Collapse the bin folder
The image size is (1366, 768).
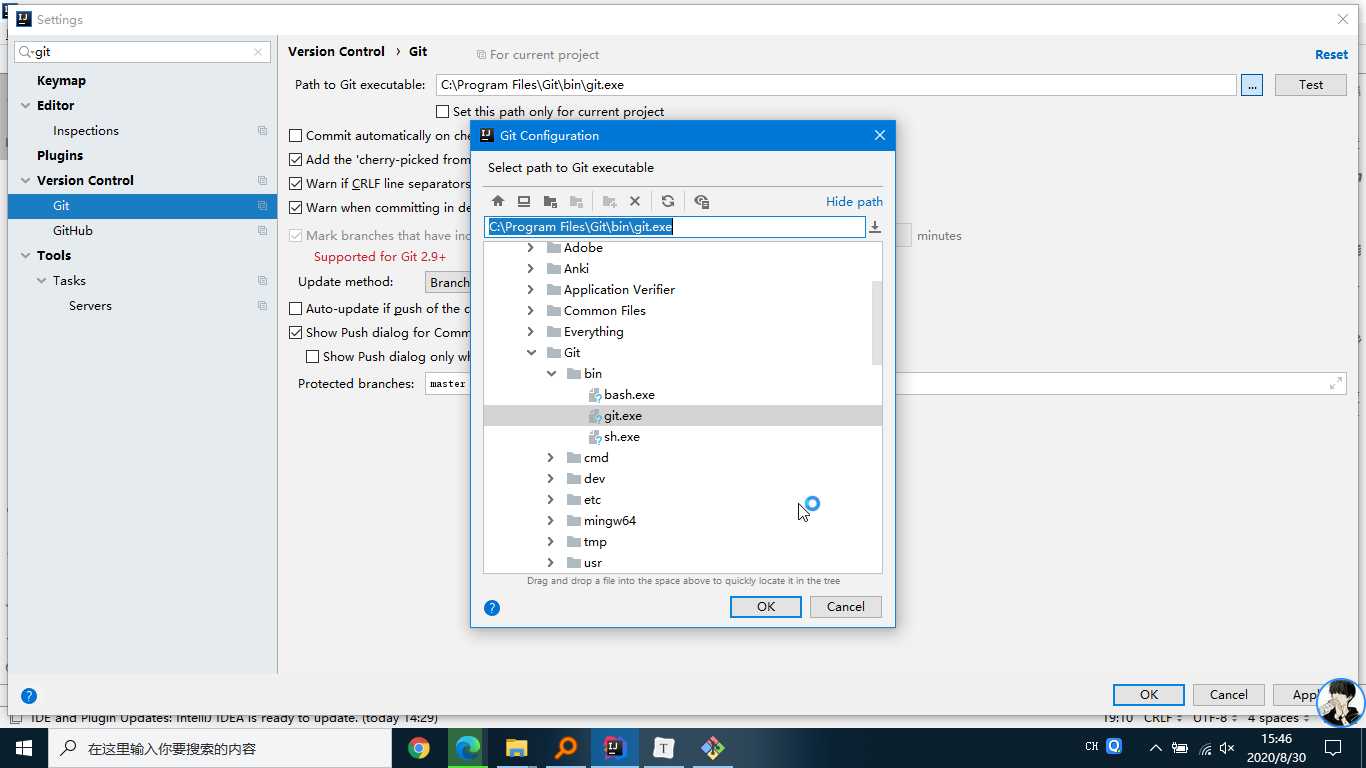point(551,374)
